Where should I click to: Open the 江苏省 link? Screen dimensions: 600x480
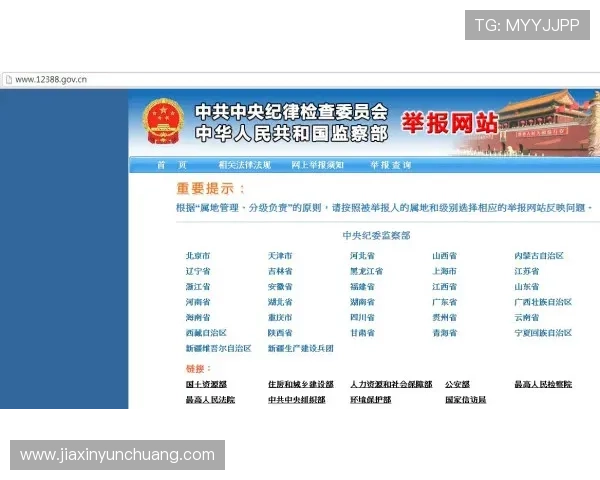(x=527, y=271)
